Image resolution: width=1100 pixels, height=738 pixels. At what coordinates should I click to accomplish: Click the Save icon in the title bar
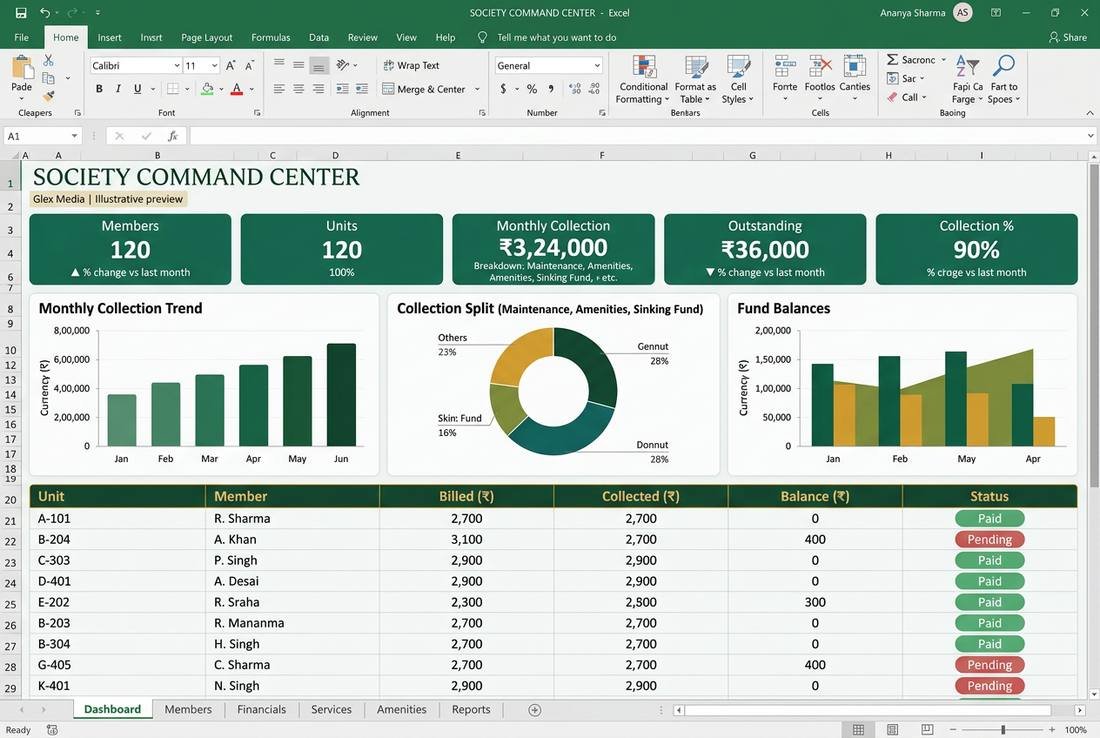coord(21,13)
